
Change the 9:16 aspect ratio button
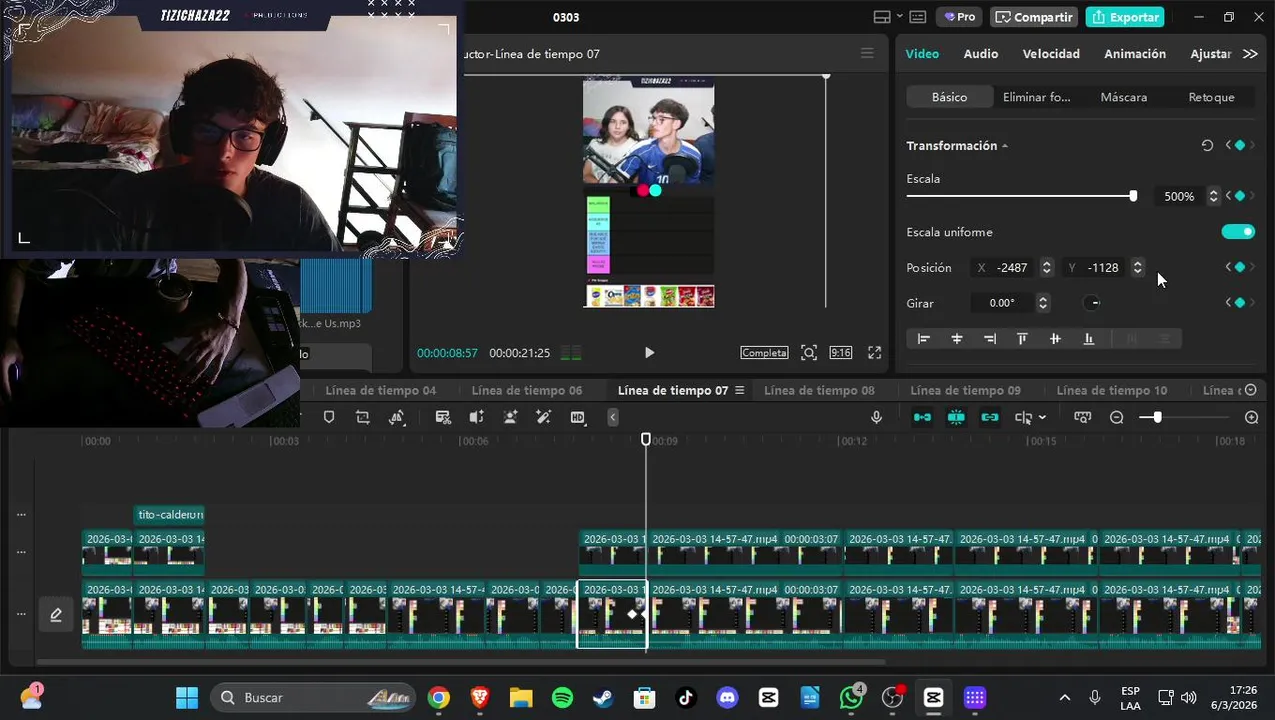(x=841, y=352)
